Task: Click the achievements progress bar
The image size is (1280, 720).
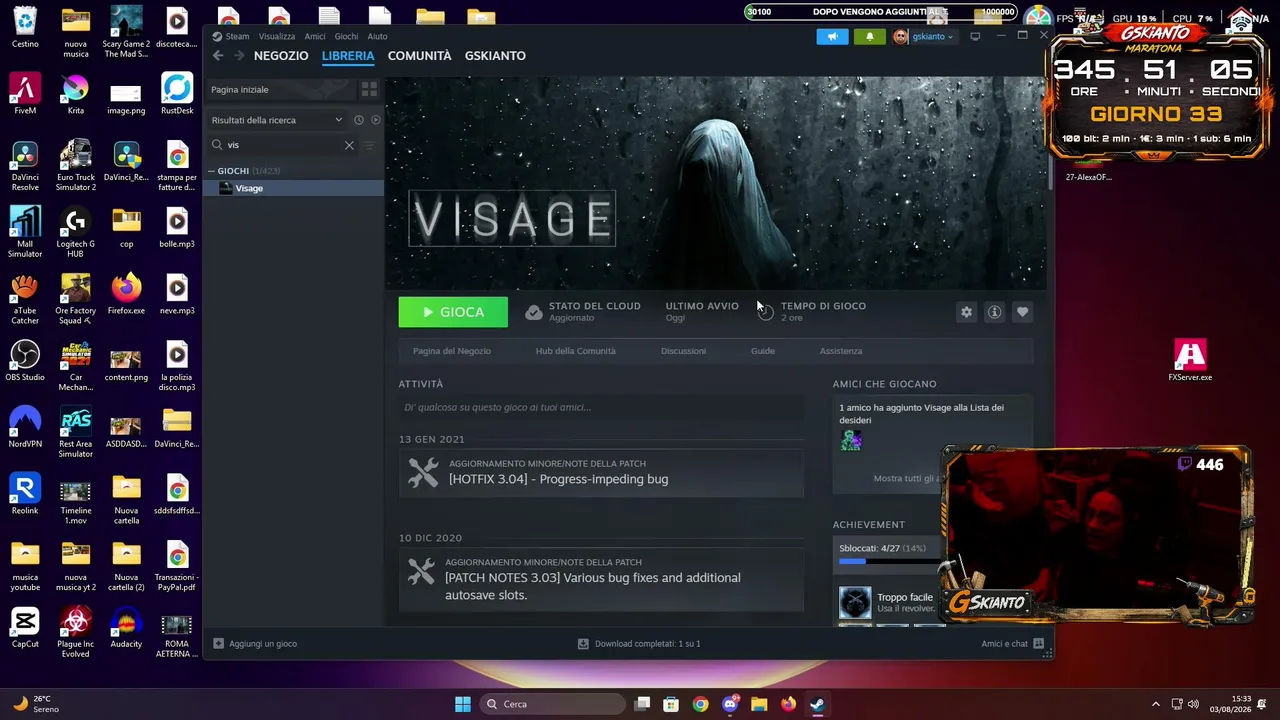Action: (886, 562)
